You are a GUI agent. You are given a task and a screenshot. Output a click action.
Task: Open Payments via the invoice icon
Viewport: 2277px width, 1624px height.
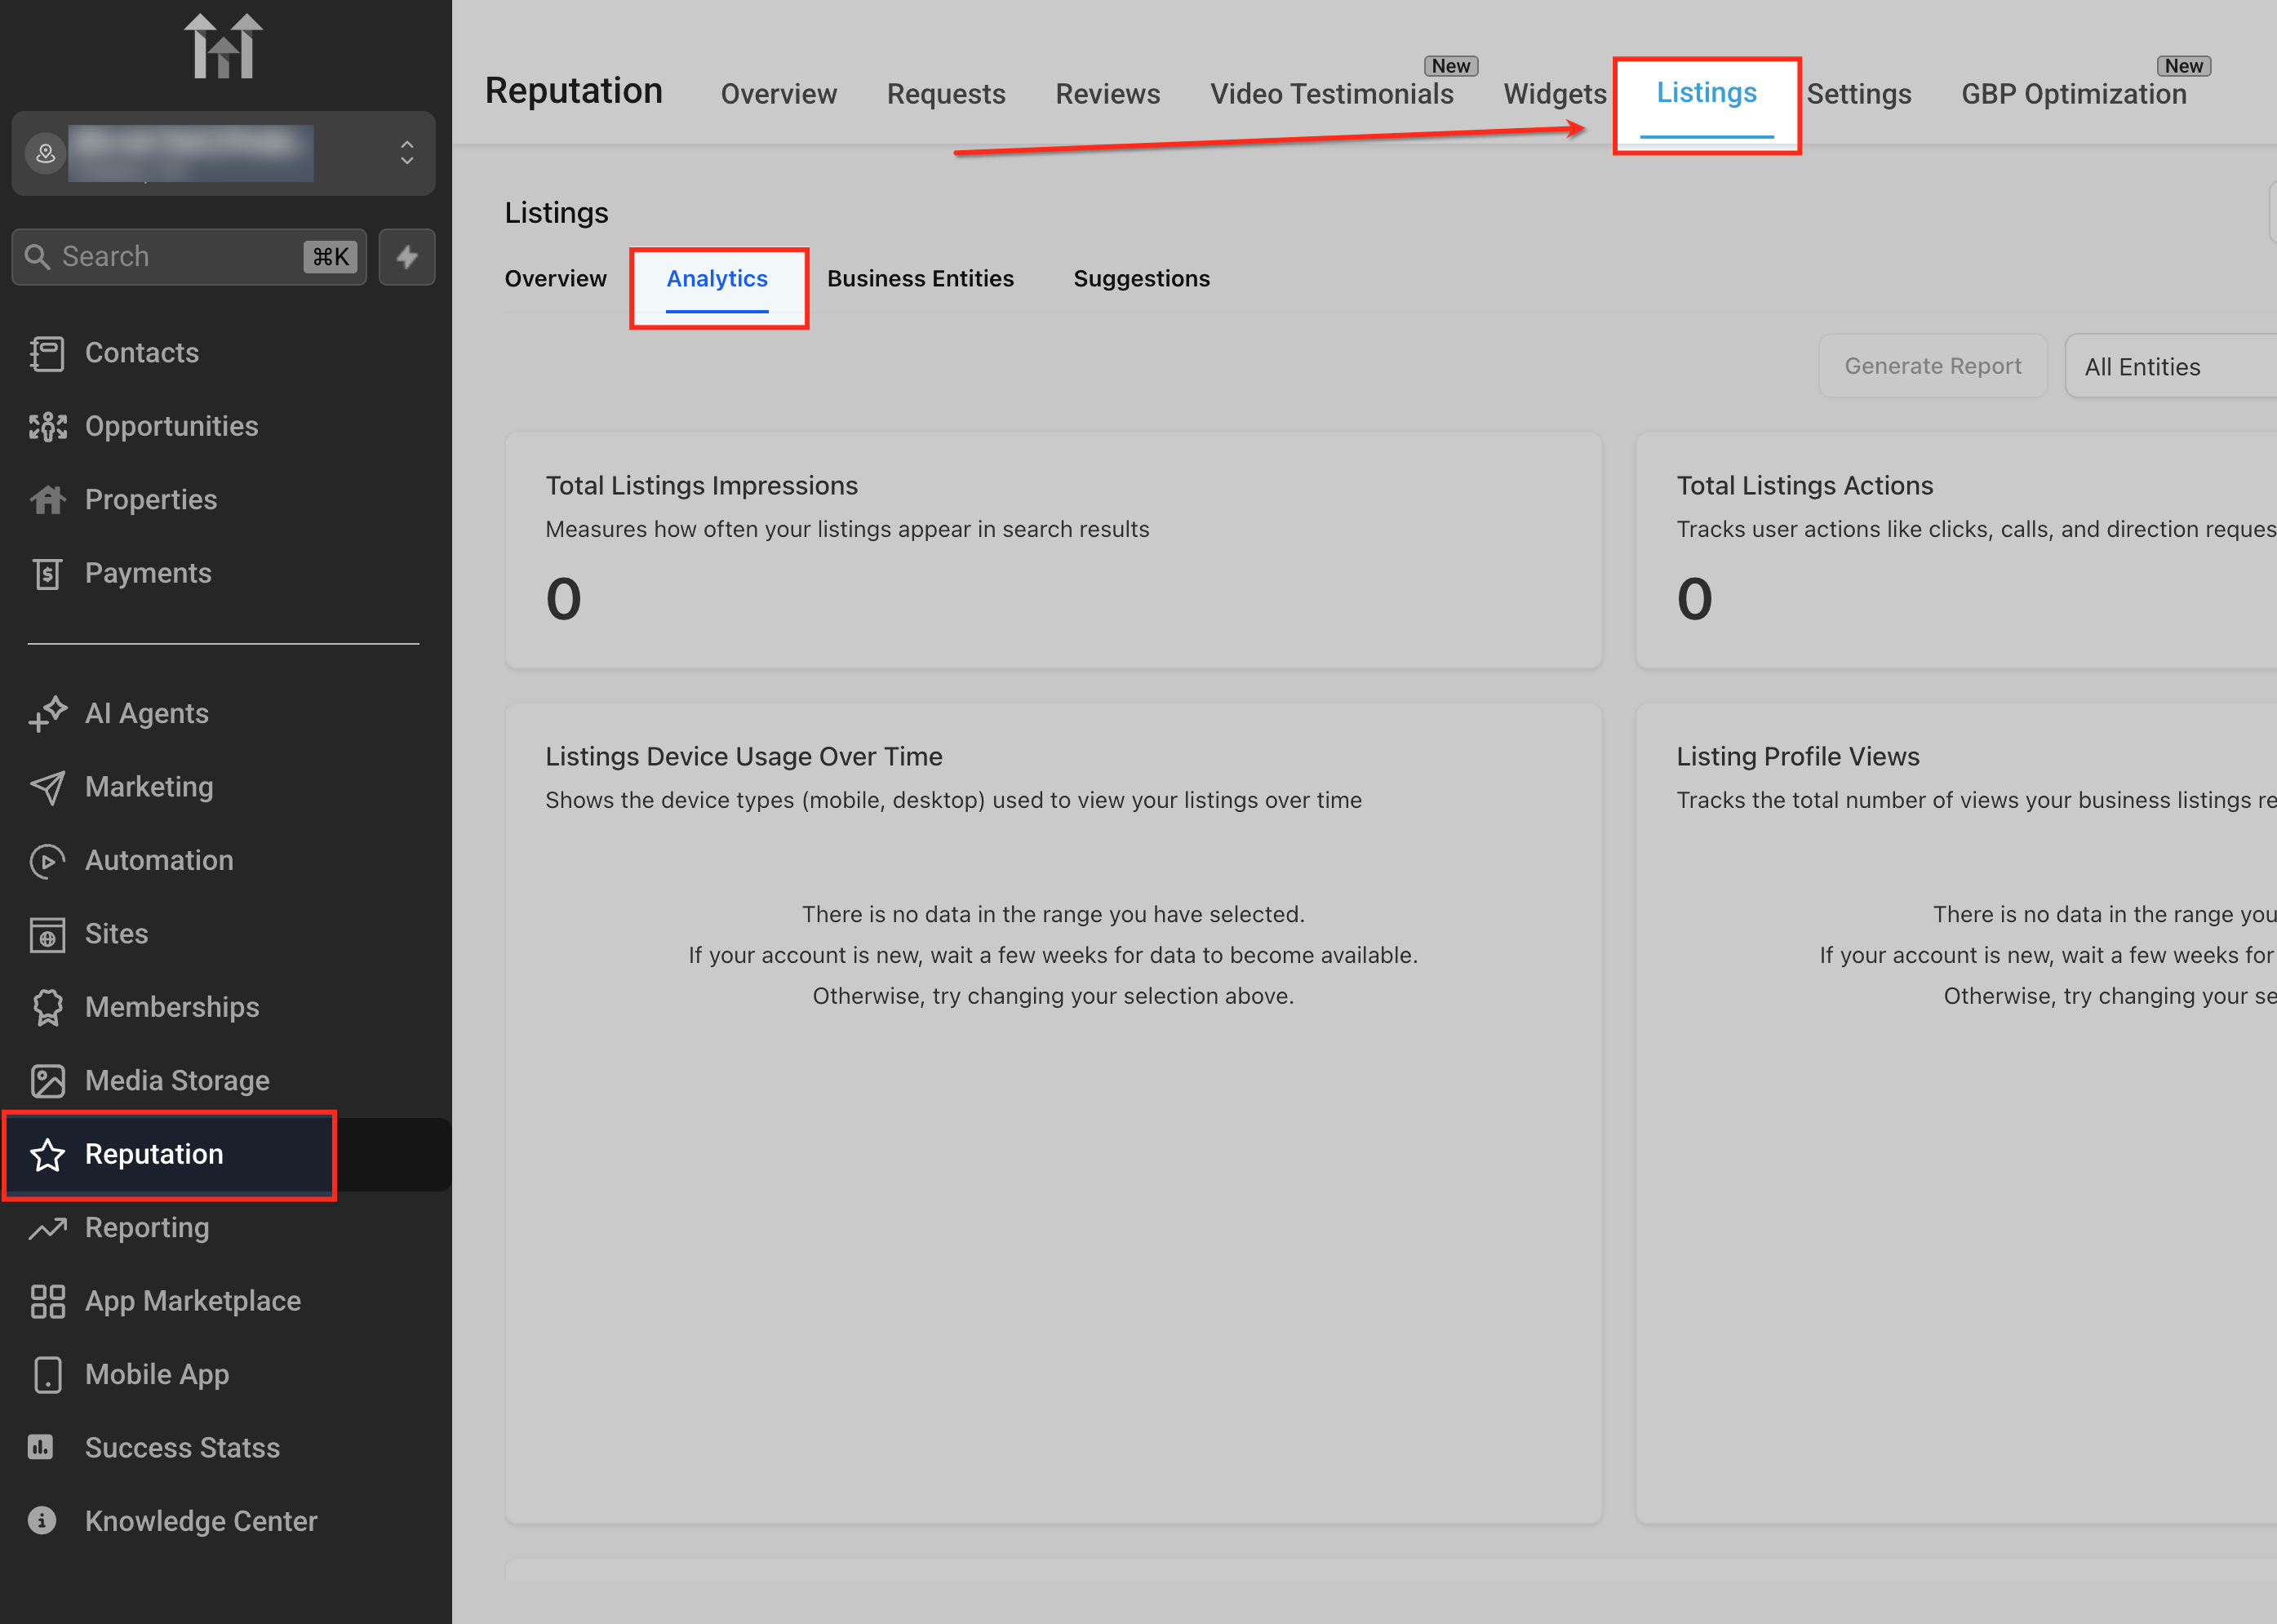pos(47,574)
